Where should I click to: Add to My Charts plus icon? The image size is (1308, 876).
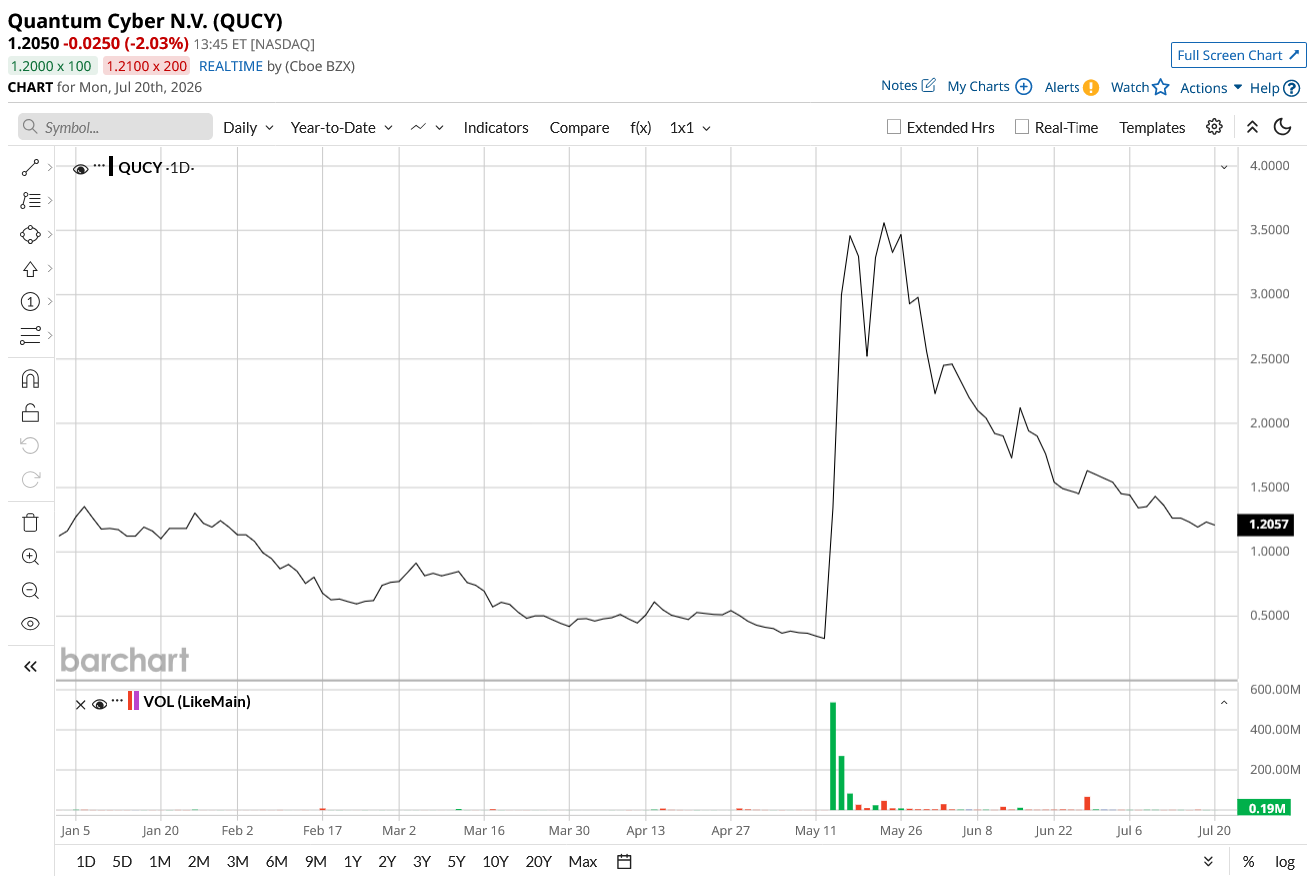tap(1023, 87)
